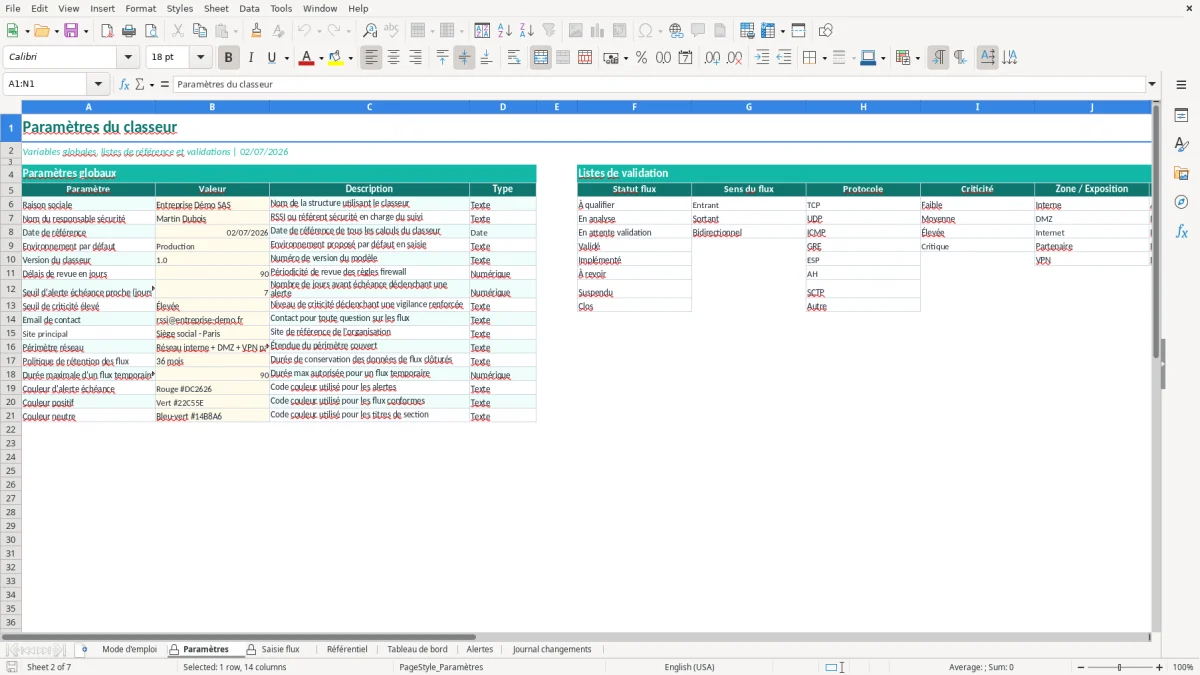The width and height of the screenshot is (1200, 675).
Task: Insert hyperlink icon
Action: point(676,31)
